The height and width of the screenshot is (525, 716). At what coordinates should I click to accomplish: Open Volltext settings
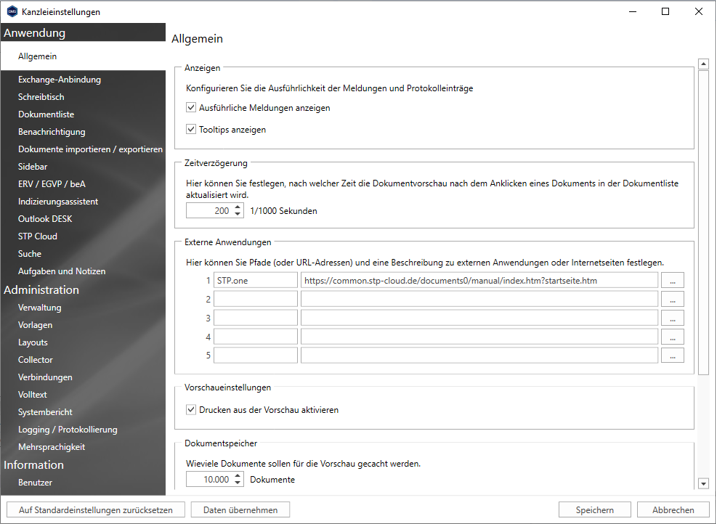coord(32,394)
